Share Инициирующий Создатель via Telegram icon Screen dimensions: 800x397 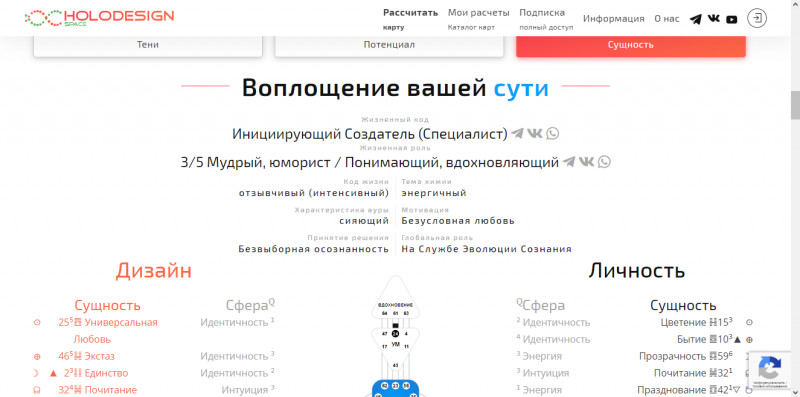[517, 134]
